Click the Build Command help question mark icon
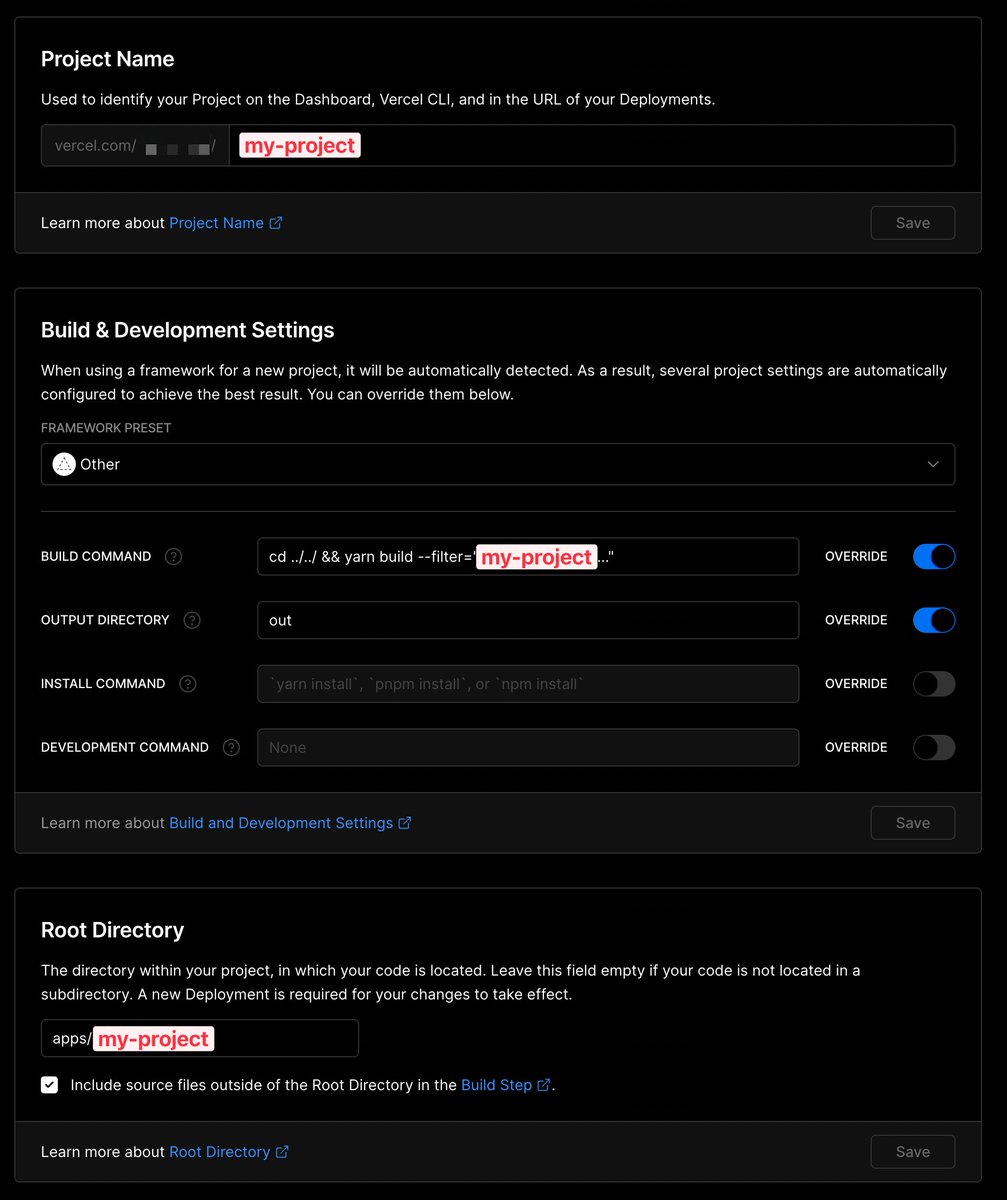Image resolution: width=1007 pixels, height=1200 pixels. coord(173,557)
